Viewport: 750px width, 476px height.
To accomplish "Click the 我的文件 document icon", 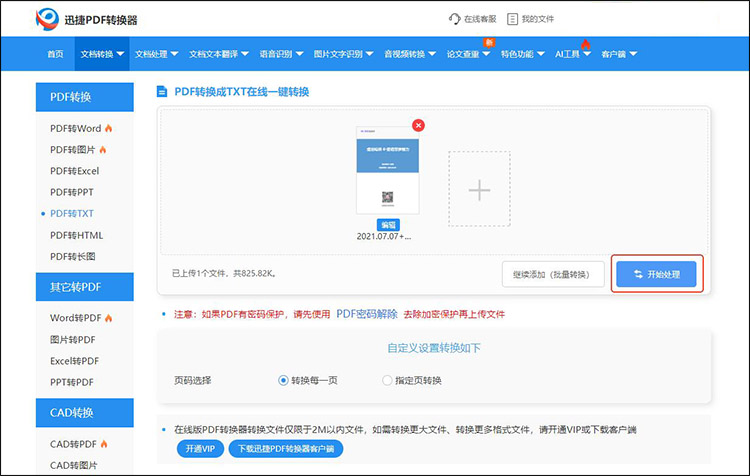I will 512,19.
